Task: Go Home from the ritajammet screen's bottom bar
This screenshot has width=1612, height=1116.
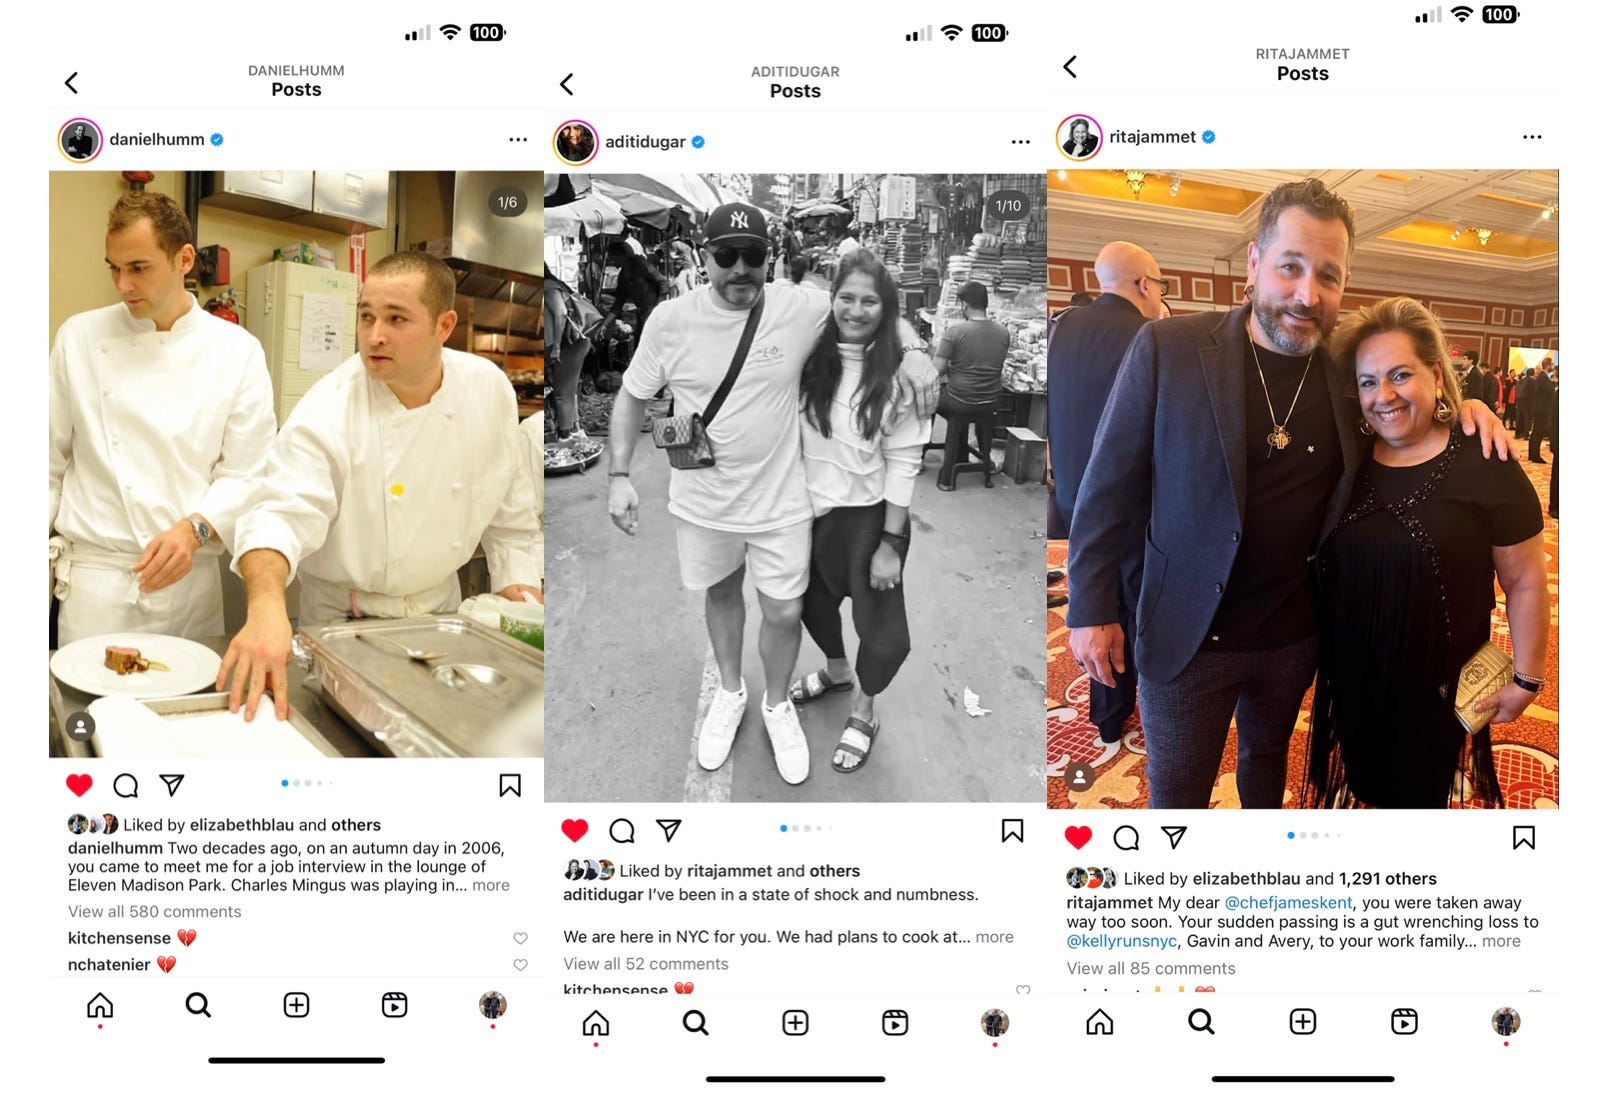Action: pyautogui.click(x=1099, y=1021)
